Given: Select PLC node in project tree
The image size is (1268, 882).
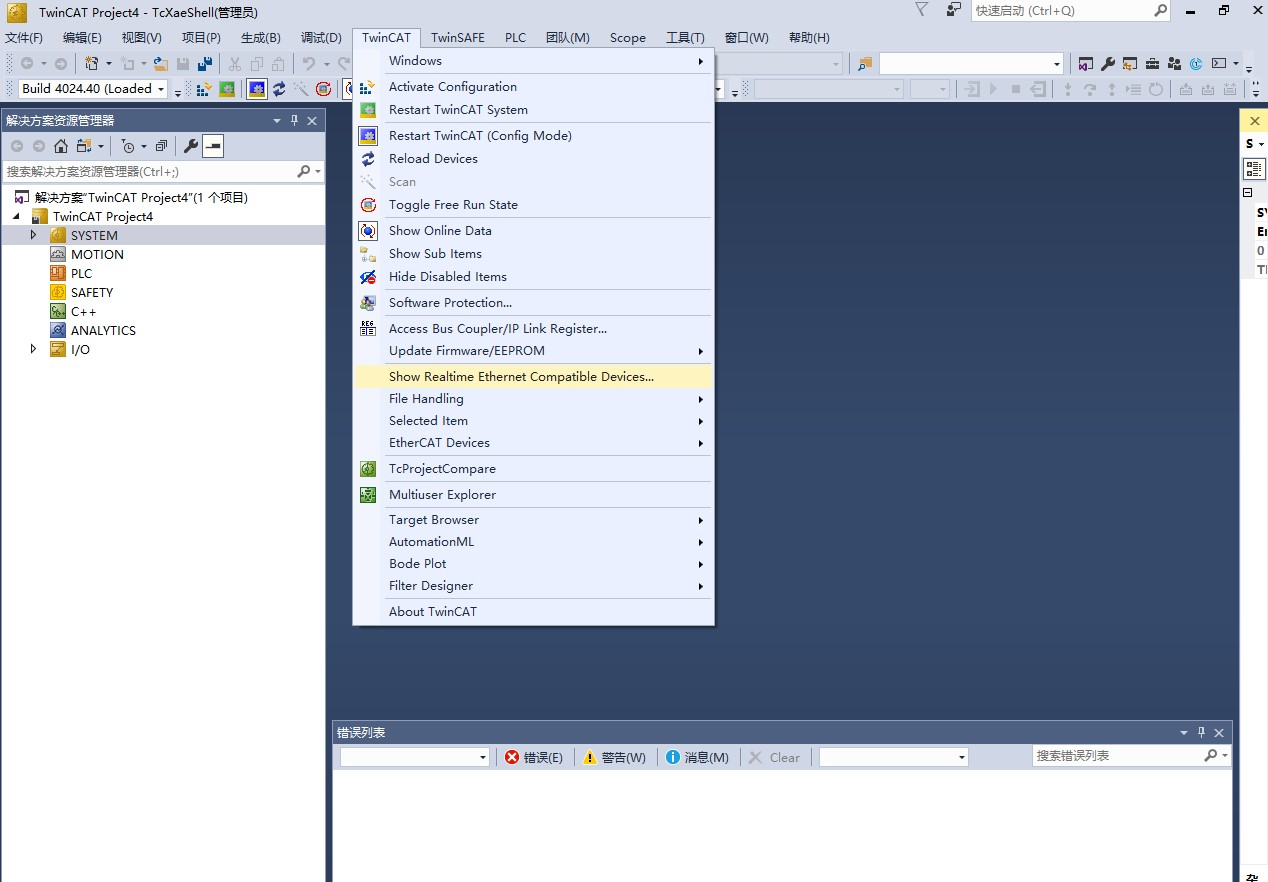Looking at the screenshot, I should 81,273.
